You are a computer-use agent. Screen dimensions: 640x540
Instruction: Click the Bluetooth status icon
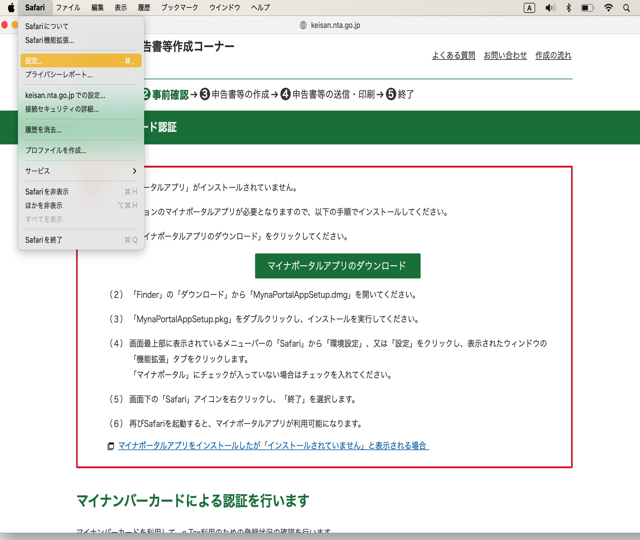[x=567, y=7]
